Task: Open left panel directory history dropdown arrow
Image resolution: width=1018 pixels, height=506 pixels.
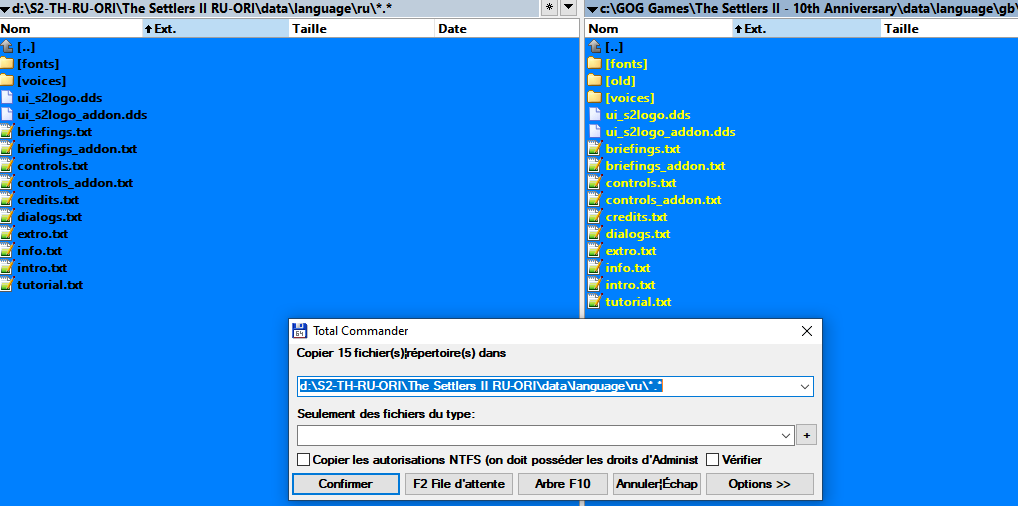Action: (x=568, y=7)
